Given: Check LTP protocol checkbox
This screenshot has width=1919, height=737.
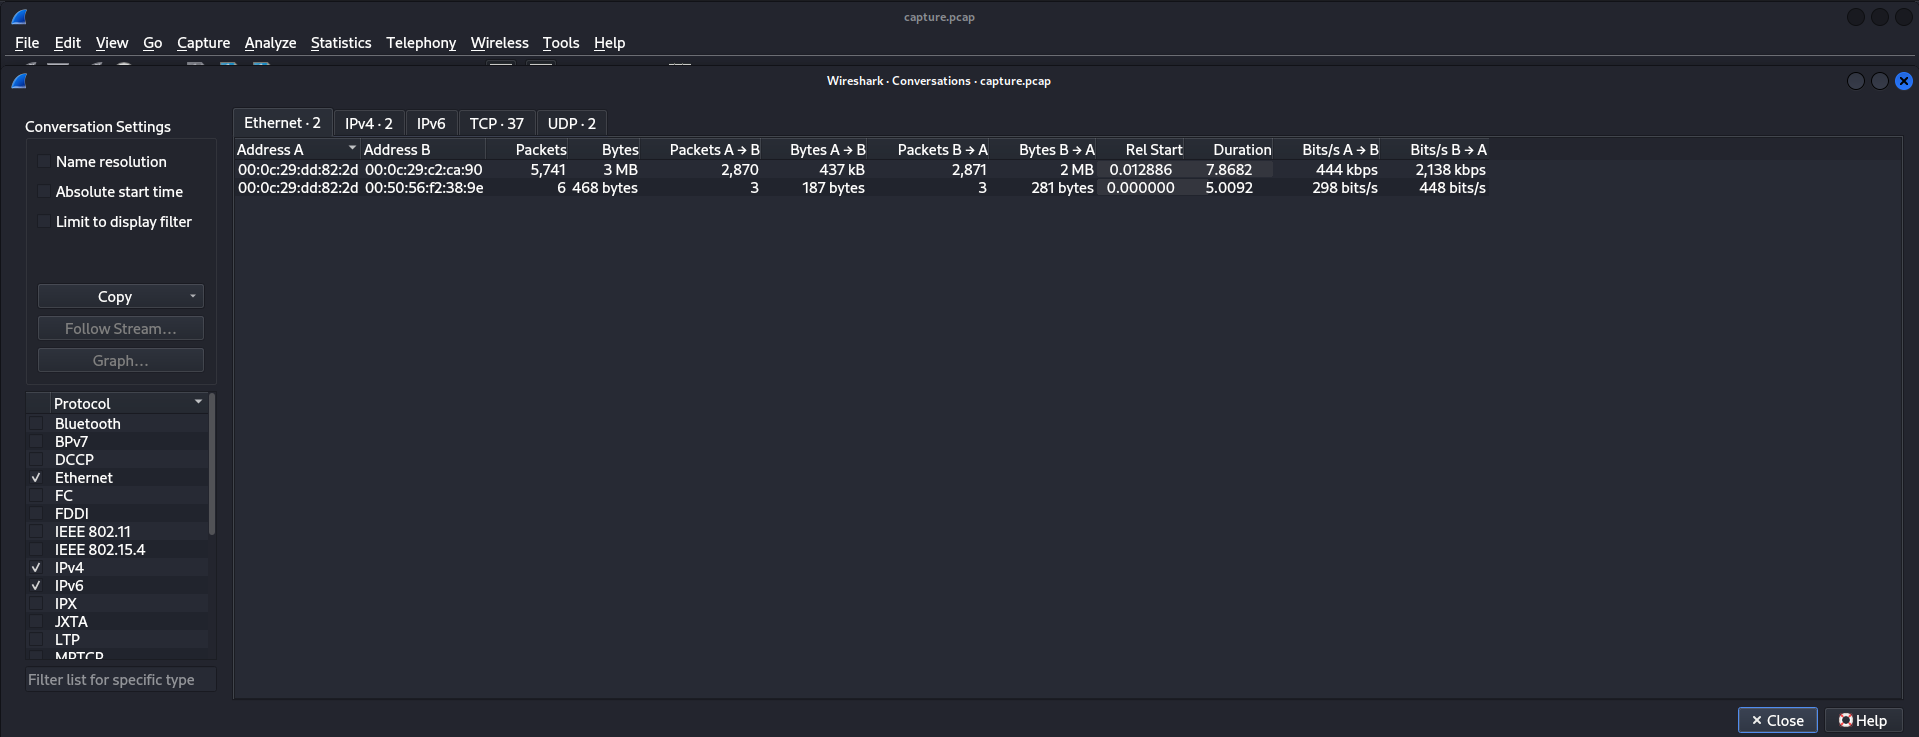Looking at the screenshot, I should [x=36, y=640].
